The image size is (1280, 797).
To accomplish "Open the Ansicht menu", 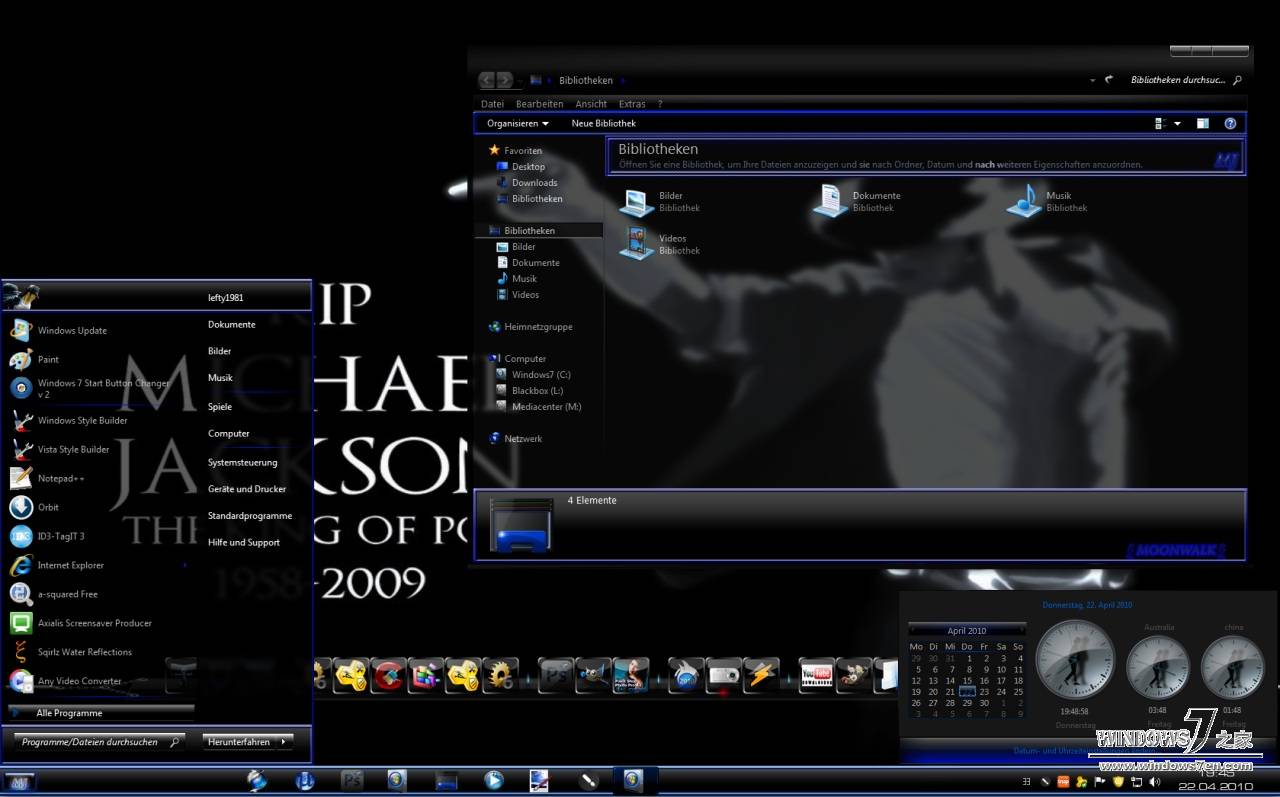I will point(591,104).
